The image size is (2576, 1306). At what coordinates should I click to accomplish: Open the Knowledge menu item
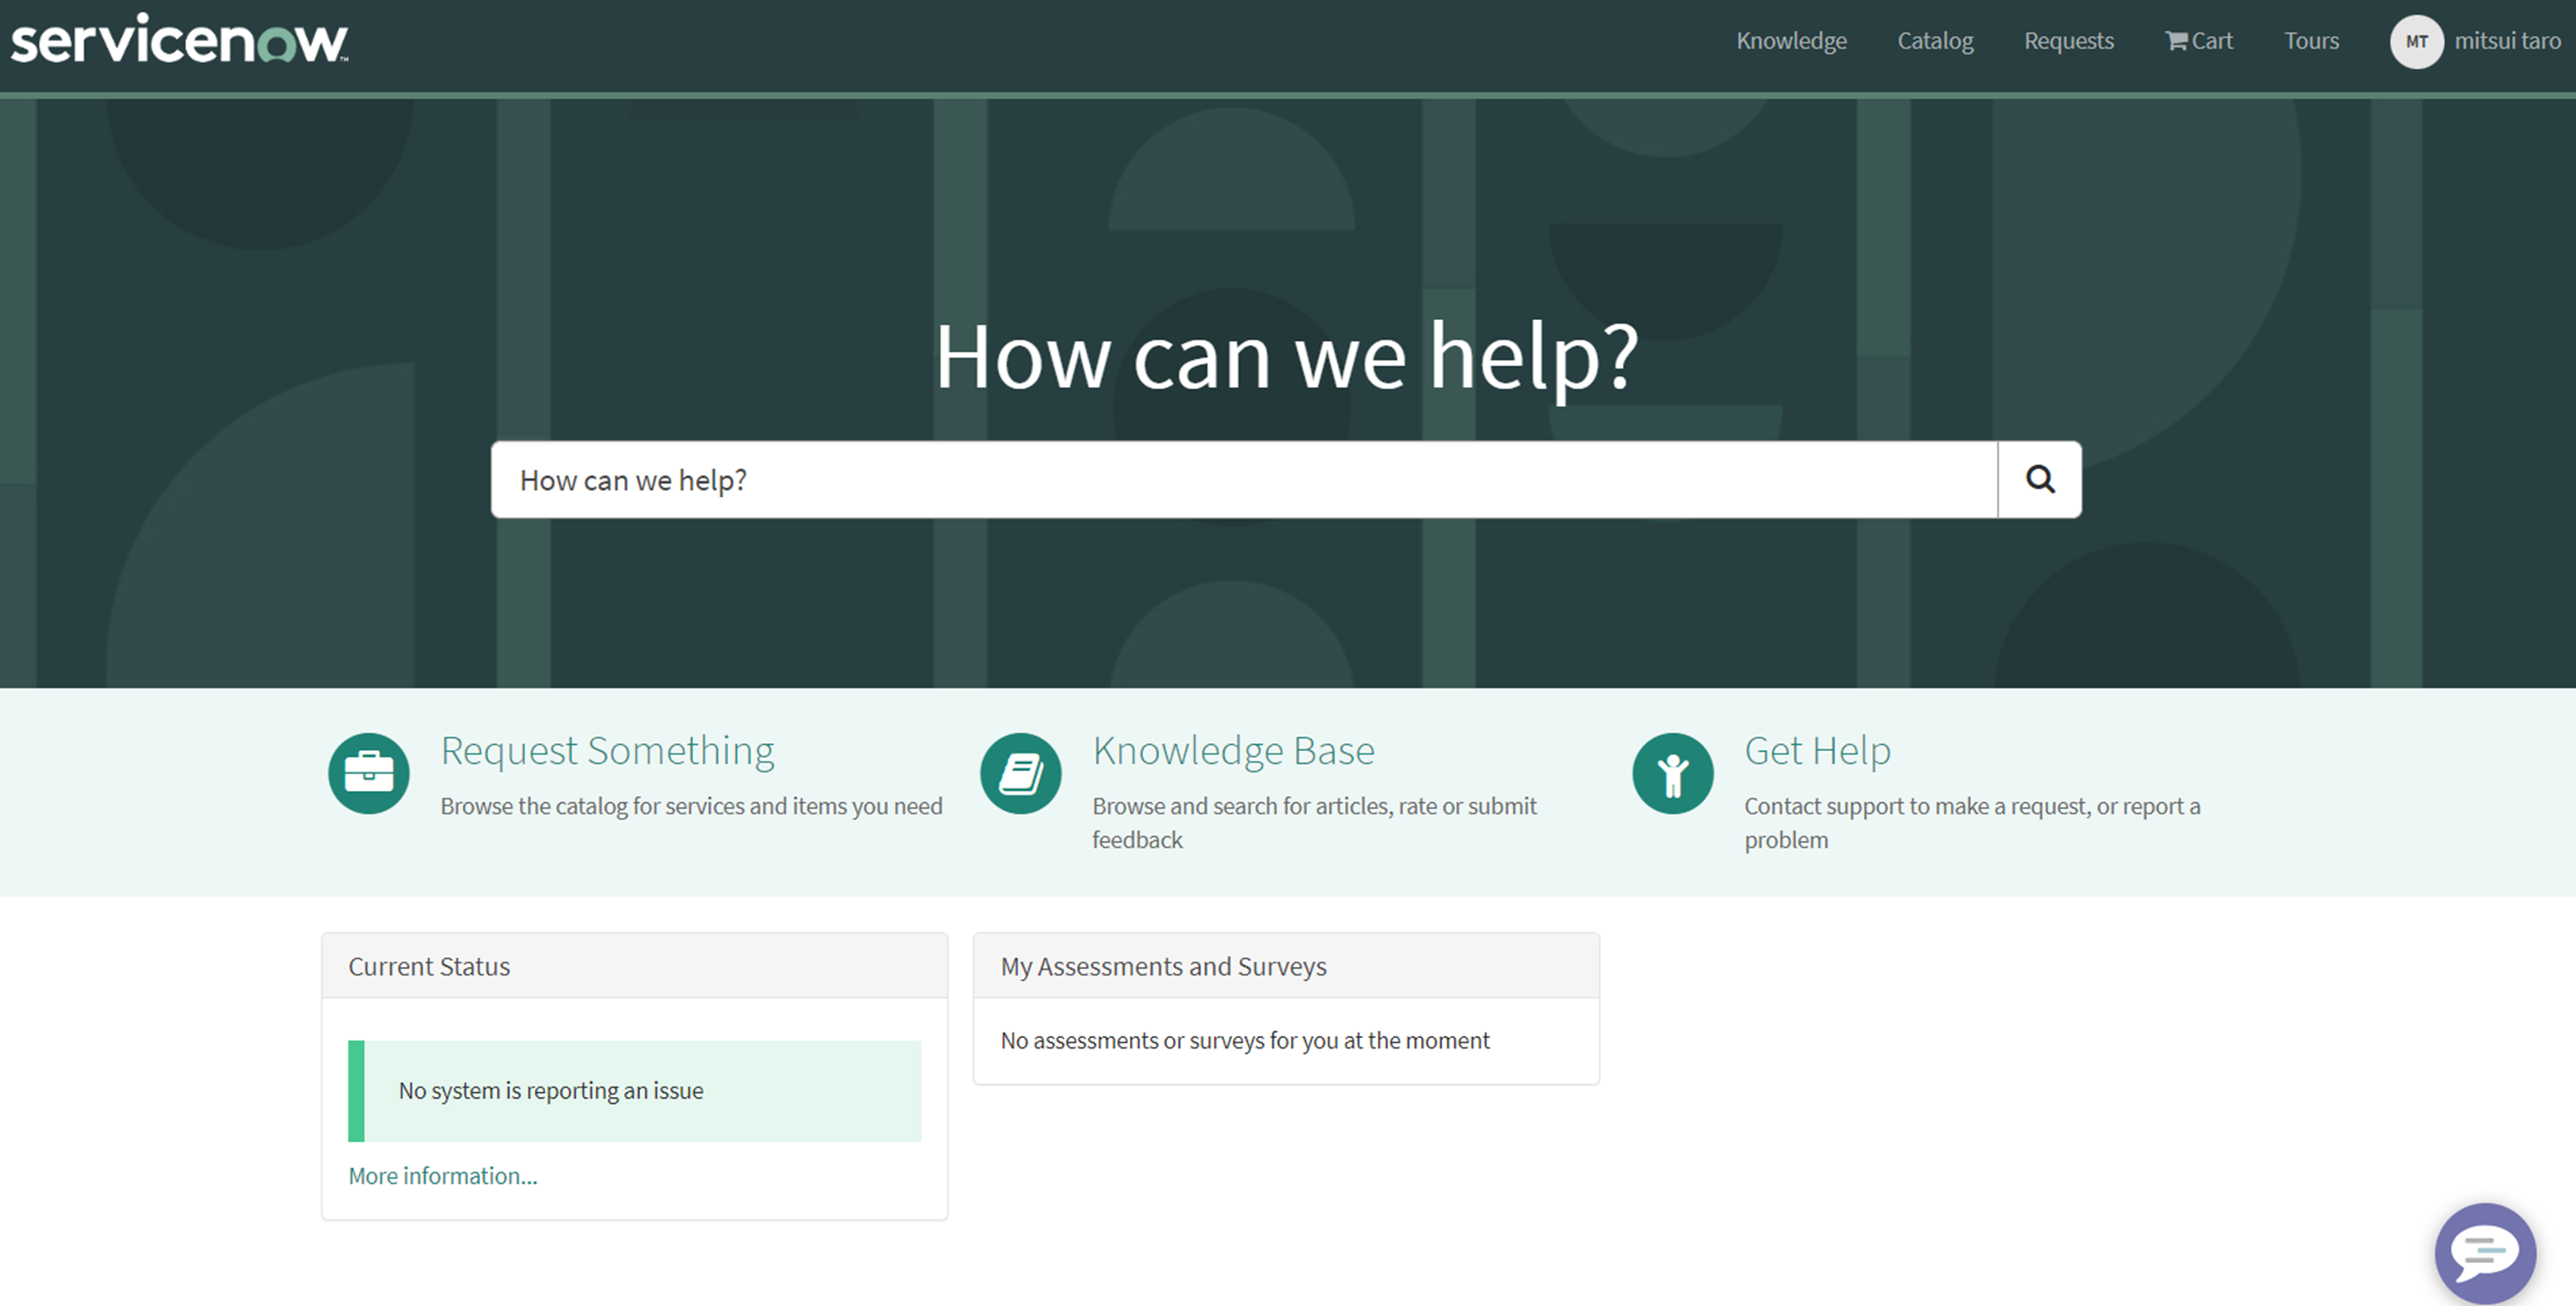pos(1791,41)
